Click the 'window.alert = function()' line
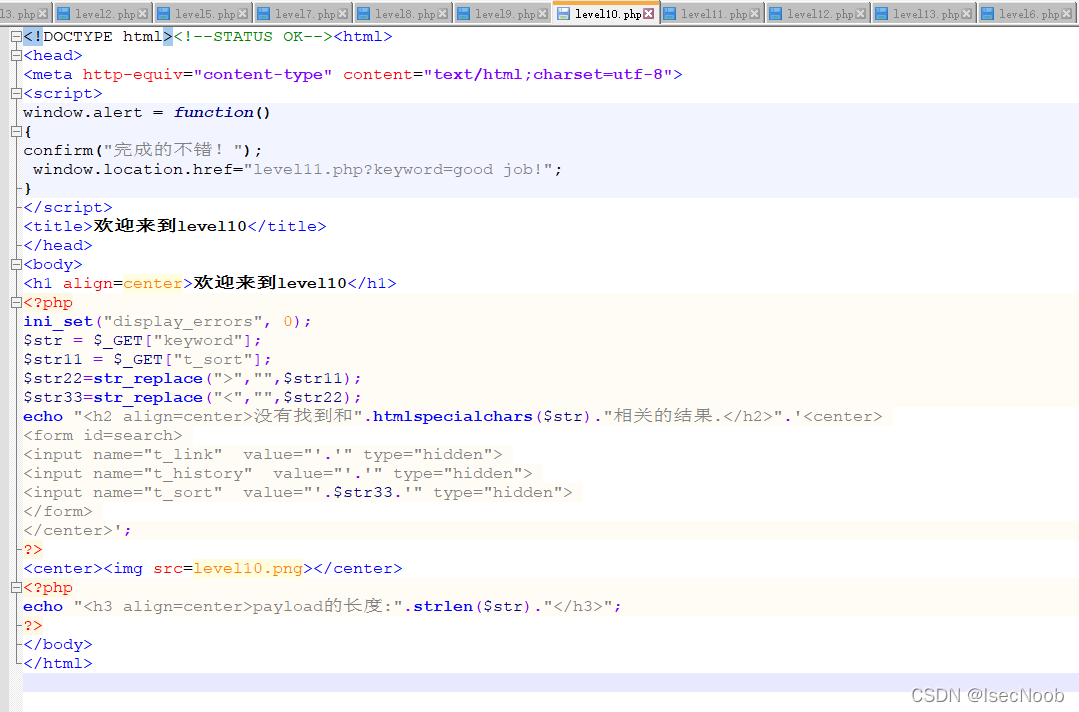 click(147, 112)
